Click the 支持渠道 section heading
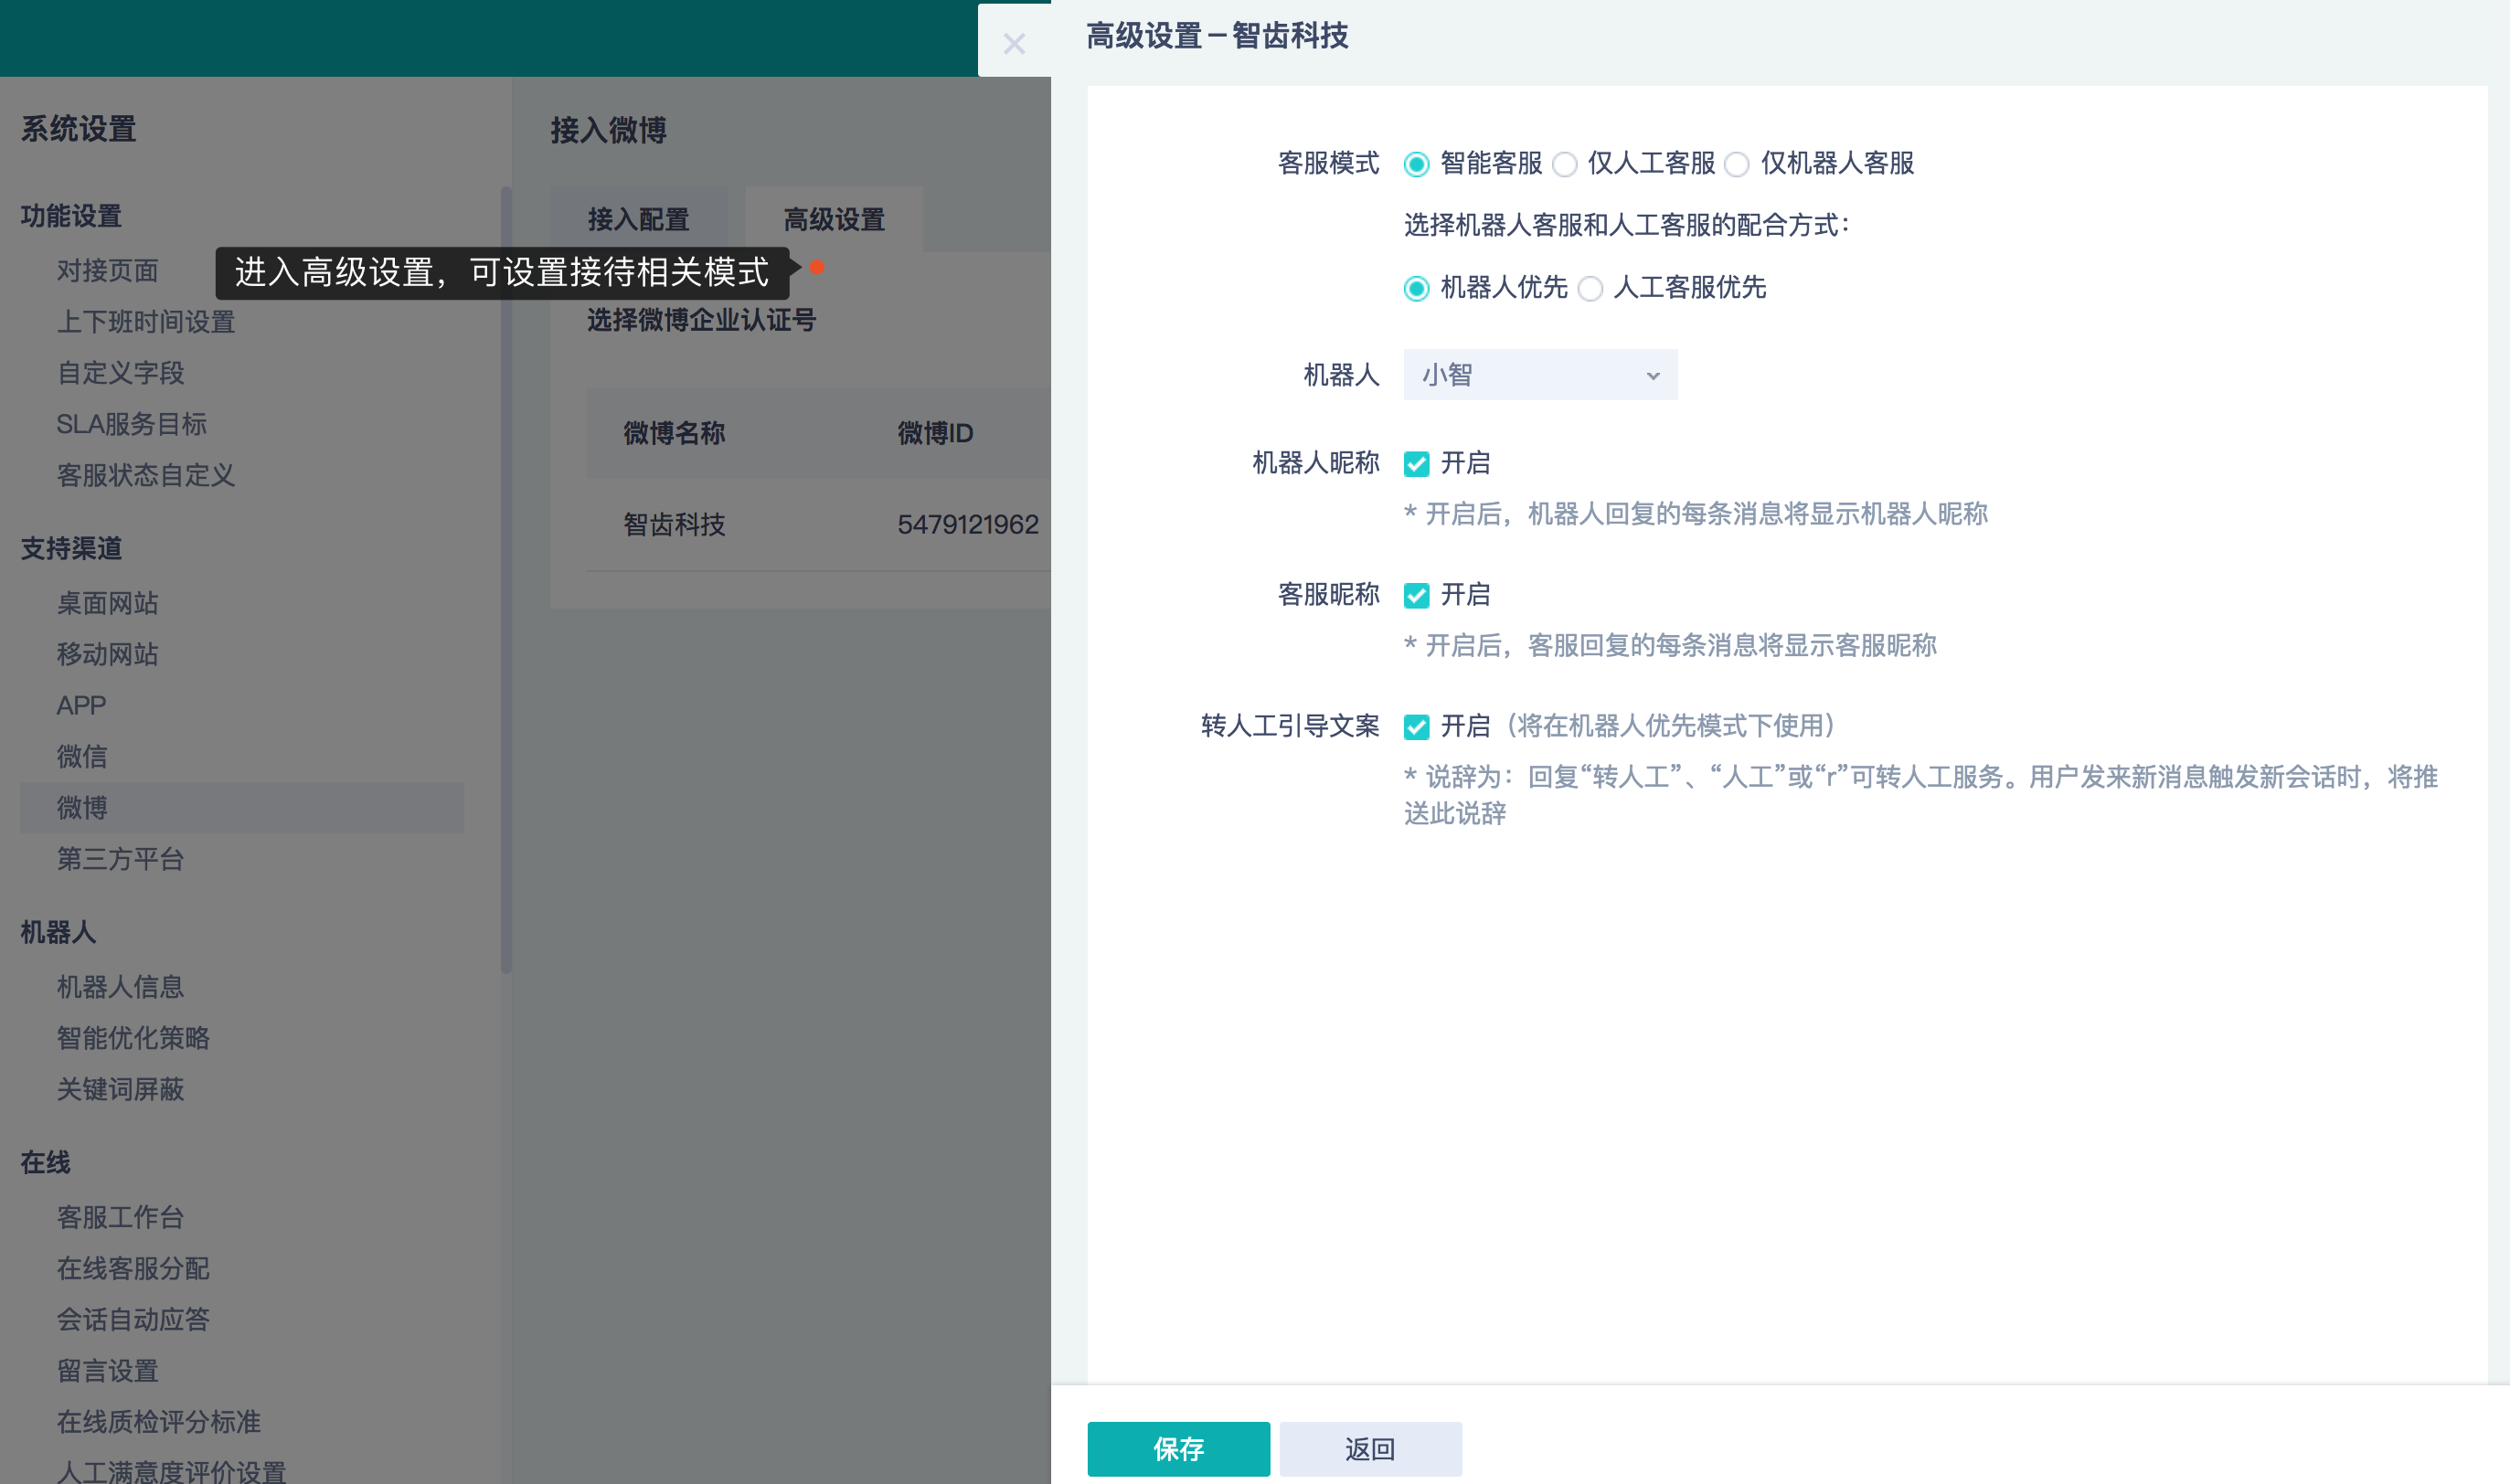This screenshot has width=2510, height=1484. point(71,548)
